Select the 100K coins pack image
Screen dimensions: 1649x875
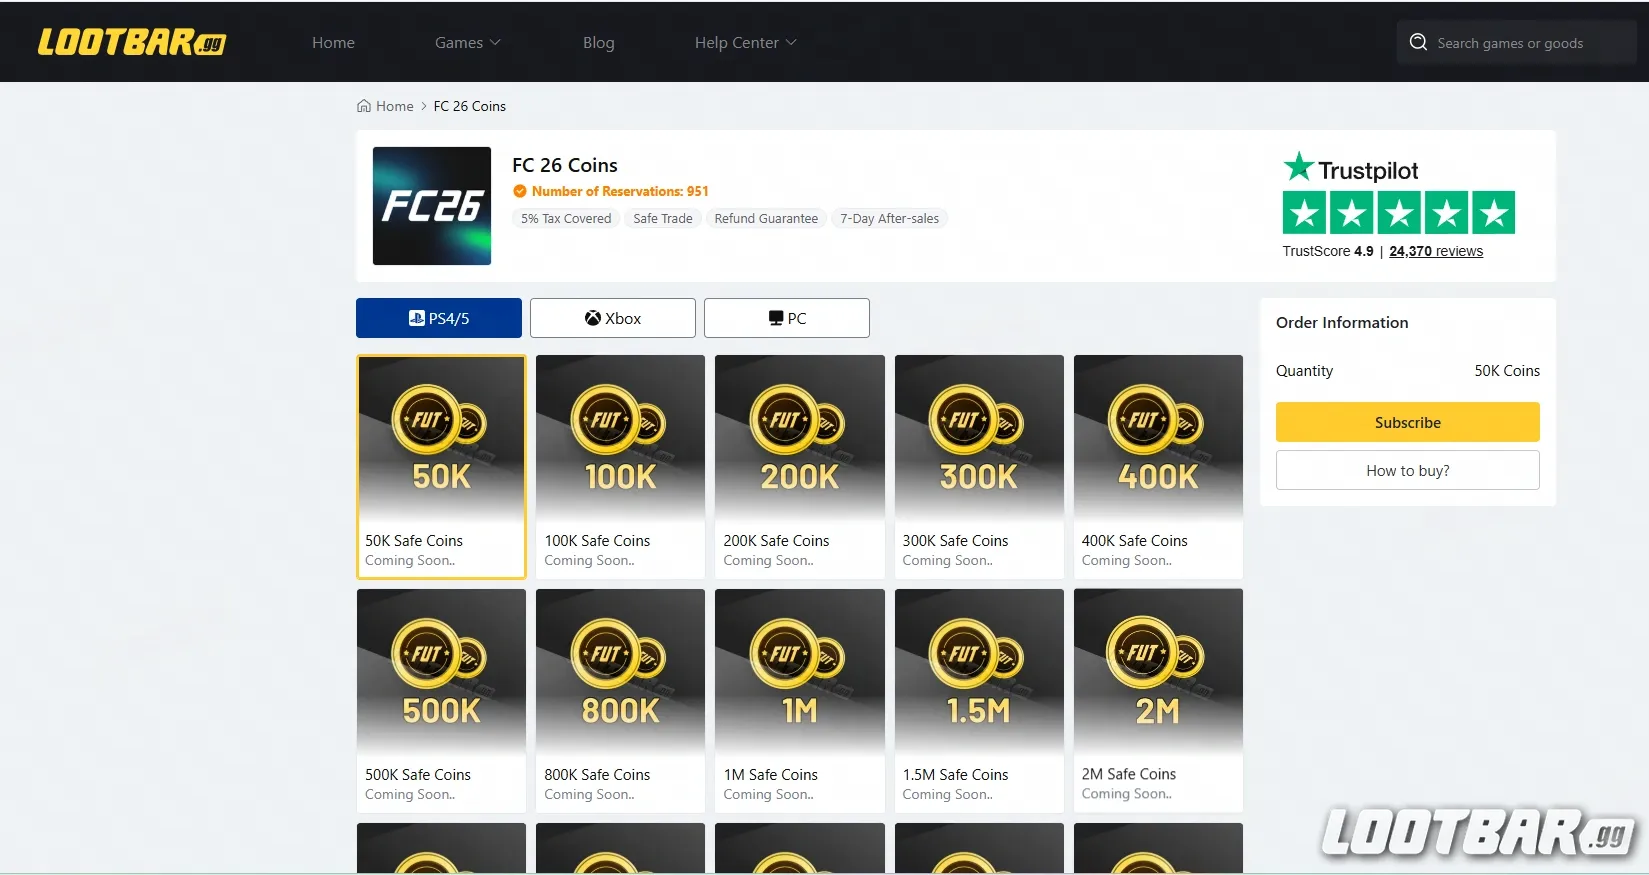620,437
